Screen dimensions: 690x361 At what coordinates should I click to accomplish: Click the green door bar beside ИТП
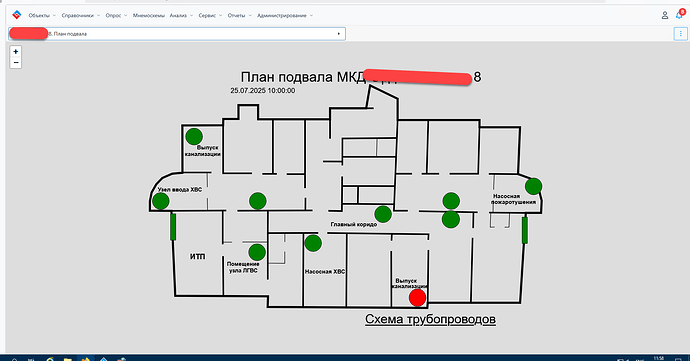173,227
